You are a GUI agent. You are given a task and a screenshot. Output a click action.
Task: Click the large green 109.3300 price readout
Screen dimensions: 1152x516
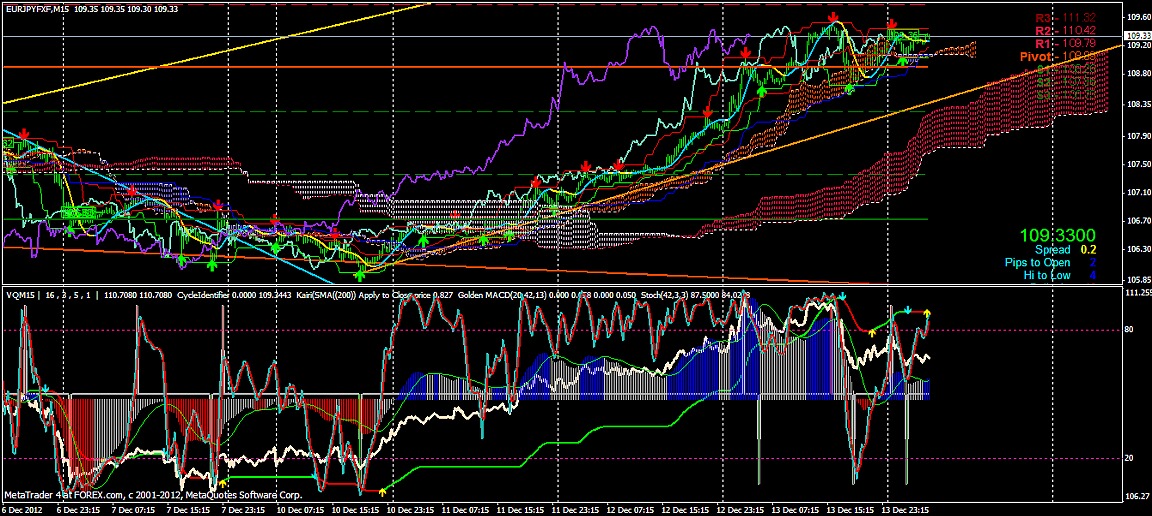pyautogui.click(x=1057, y=236)
